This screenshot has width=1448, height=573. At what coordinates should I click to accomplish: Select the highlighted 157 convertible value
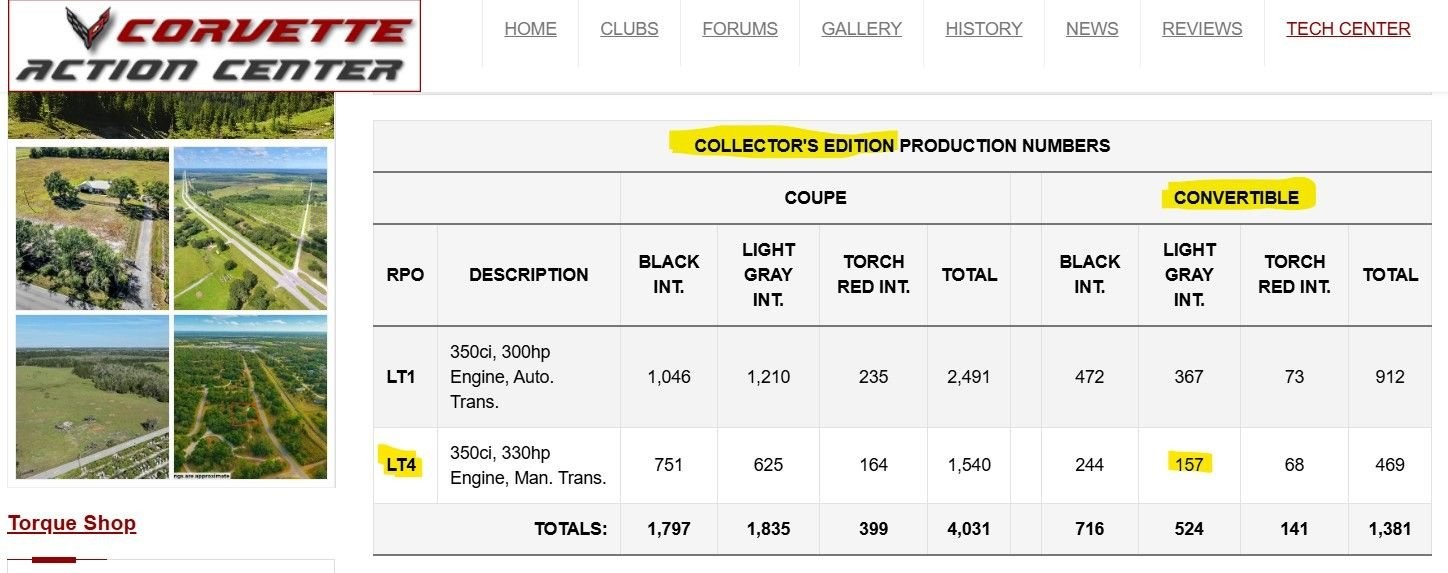pos(1189,464)
